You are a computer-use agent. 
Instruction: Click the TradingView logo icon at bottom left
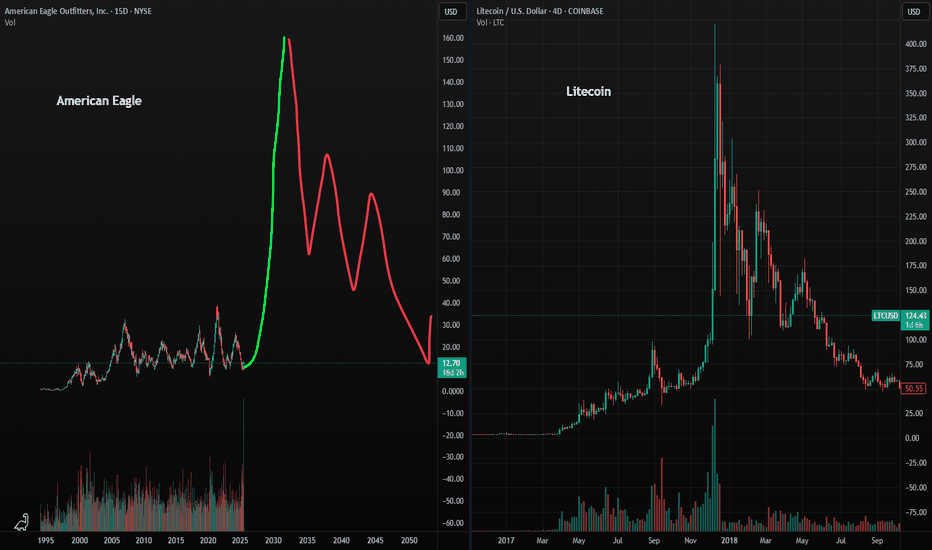tap(21, 522)
